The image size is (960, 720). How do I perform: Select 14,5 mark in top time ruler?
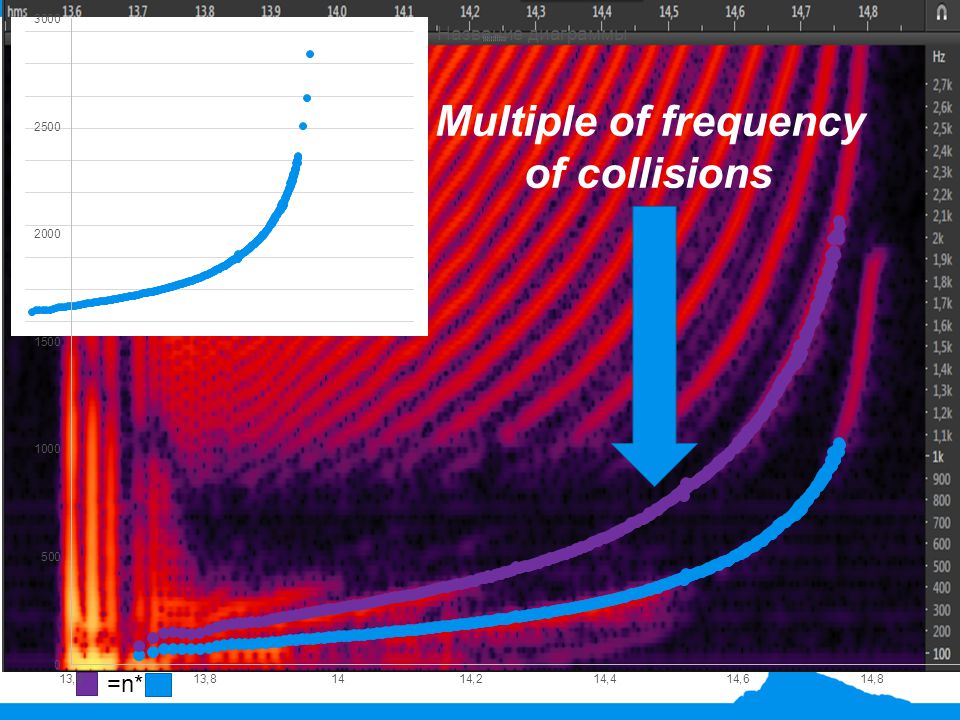click(x=669, y=11)
